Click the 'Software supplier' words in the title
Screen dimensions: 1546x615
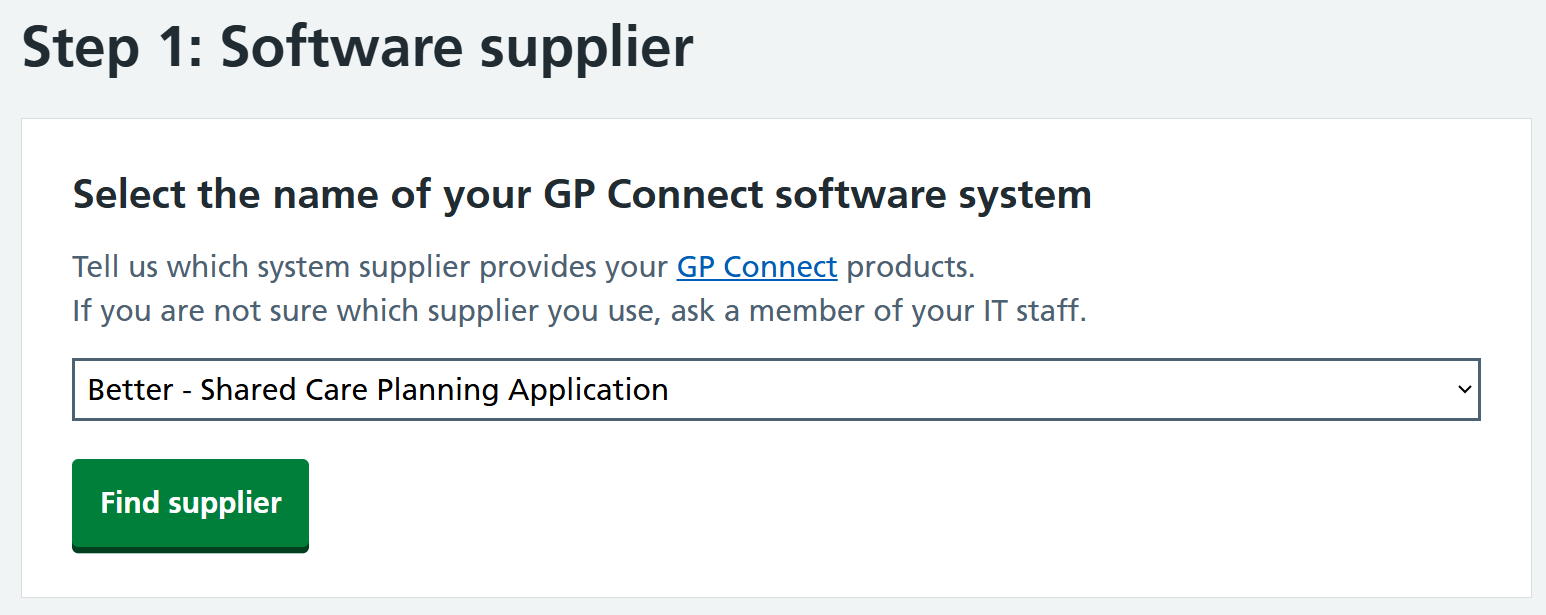tap(456, 48)
